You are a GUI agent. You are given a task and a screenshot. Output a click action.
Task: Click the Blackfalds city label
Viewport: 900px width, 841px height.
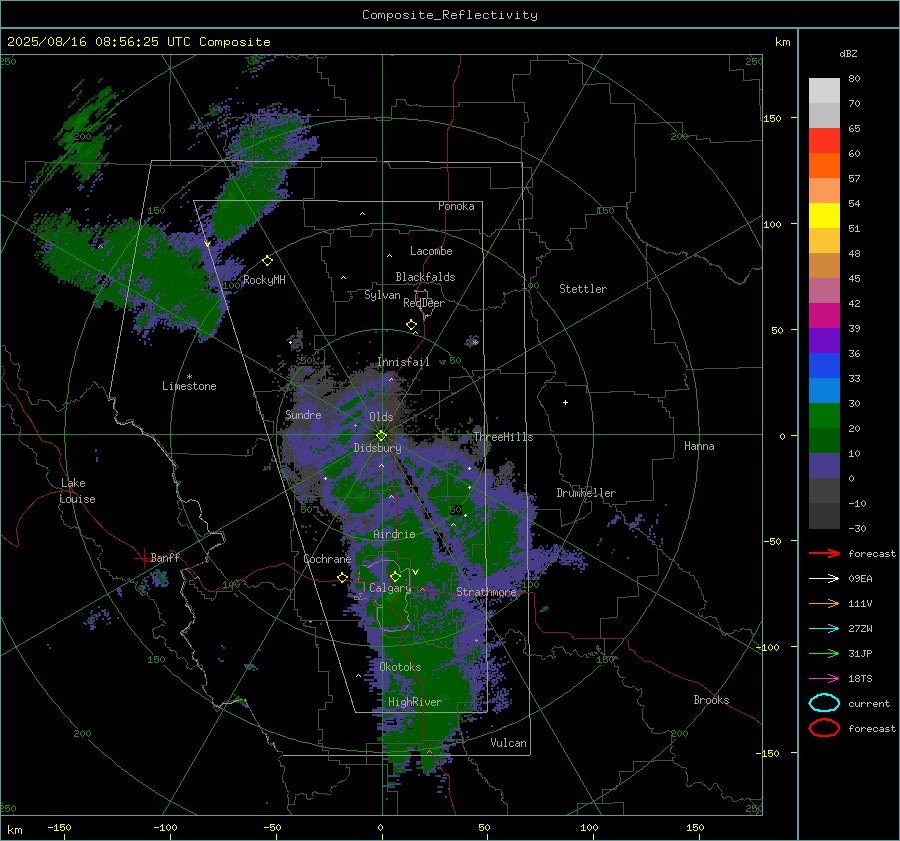pos(425,277)
